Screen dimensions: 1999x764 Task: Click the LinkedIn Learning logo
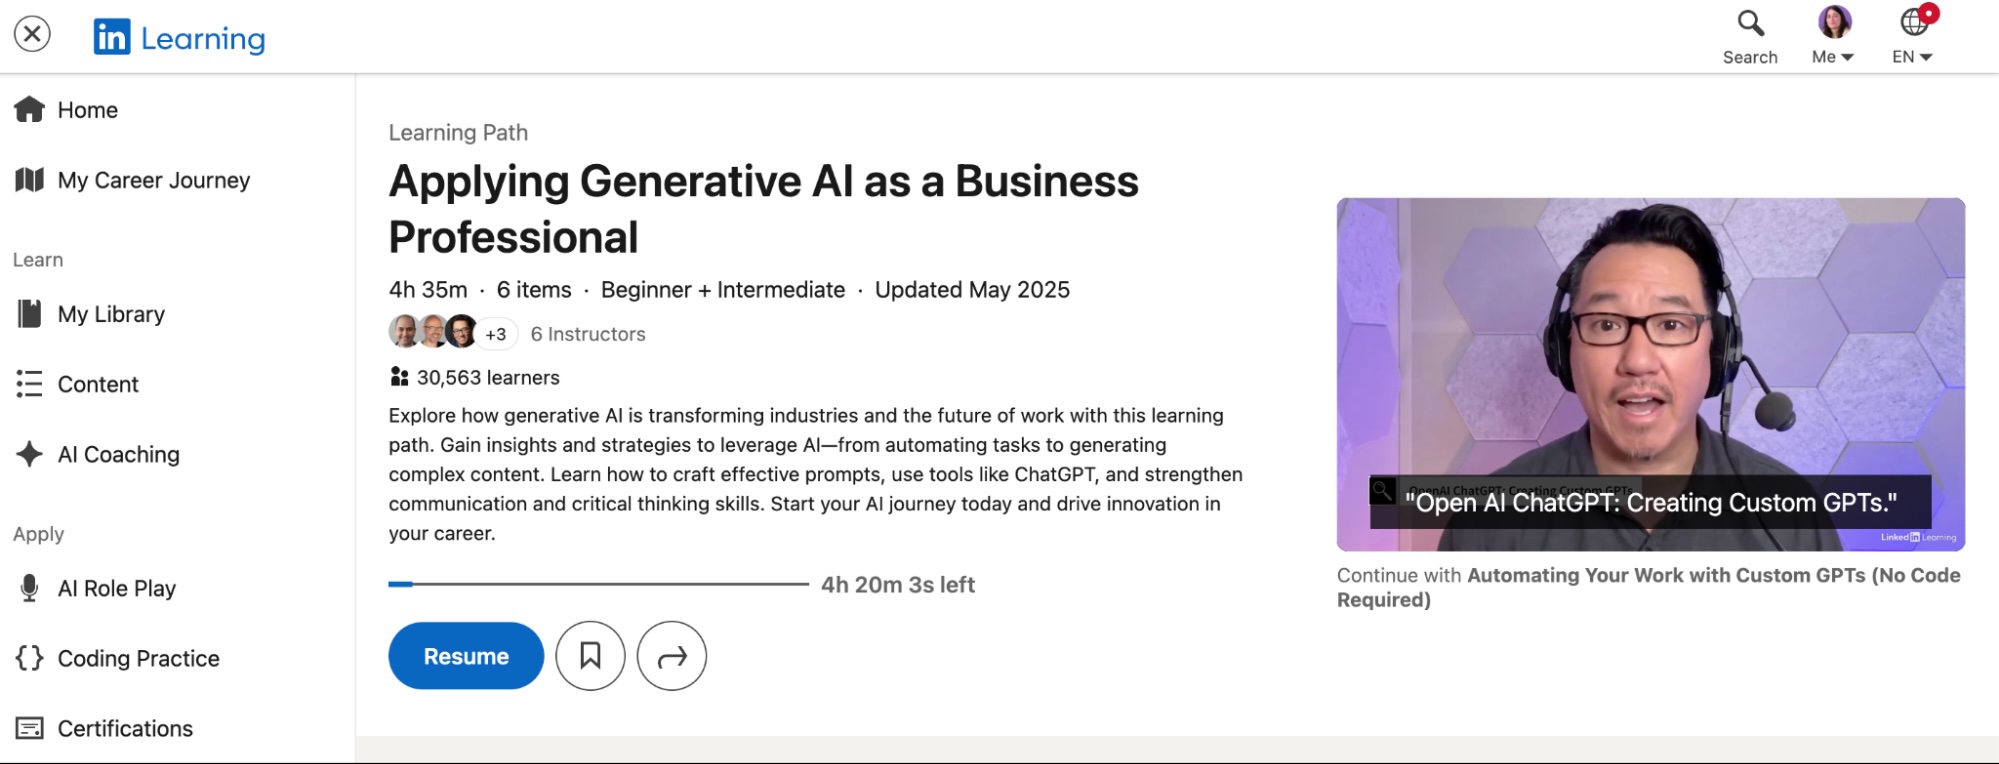(179, 36)
